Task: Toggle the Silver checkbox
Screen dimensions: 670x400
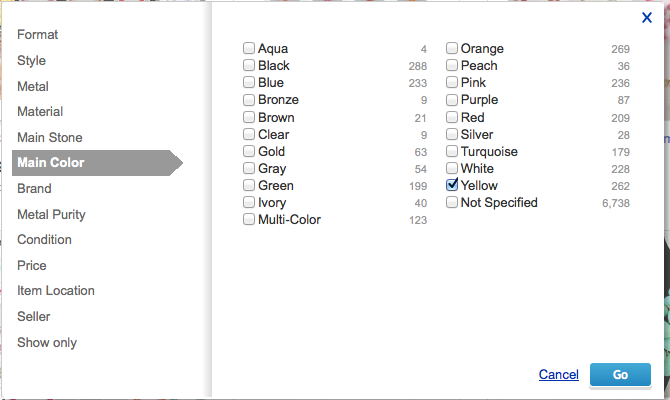Action: point(452,134)
